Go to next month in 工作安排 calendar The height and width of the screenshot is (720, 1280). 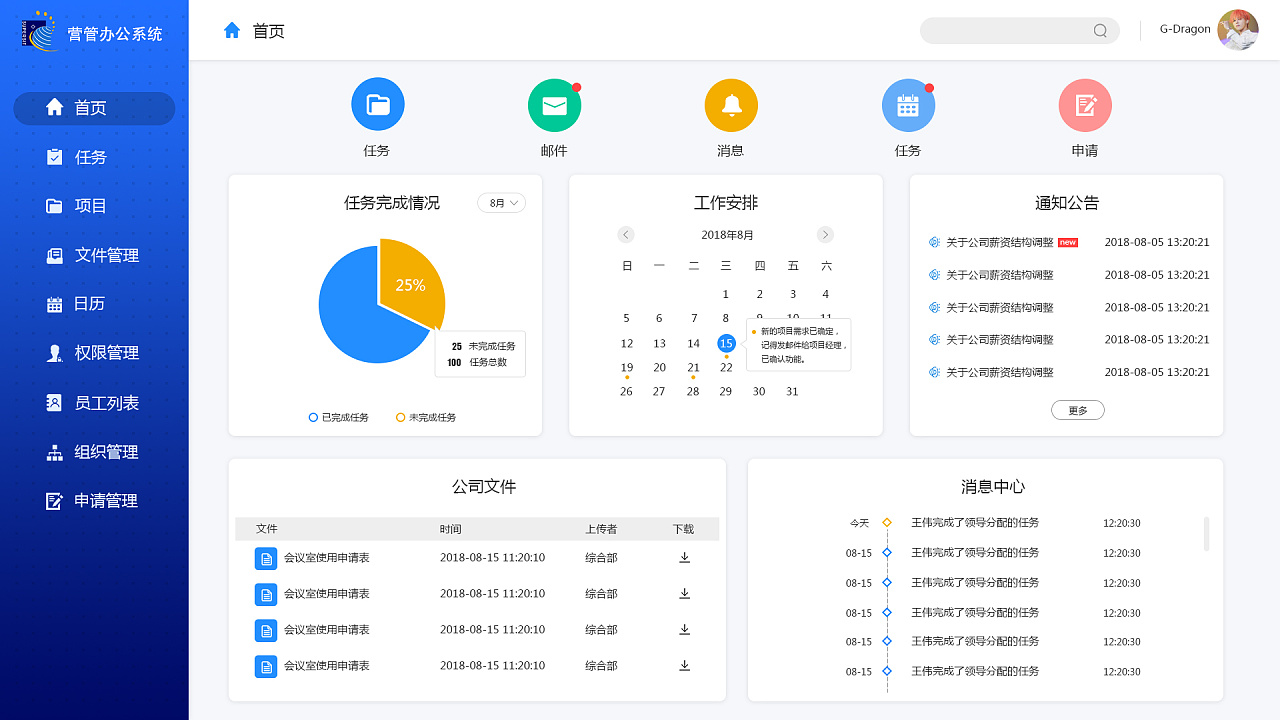825,234
